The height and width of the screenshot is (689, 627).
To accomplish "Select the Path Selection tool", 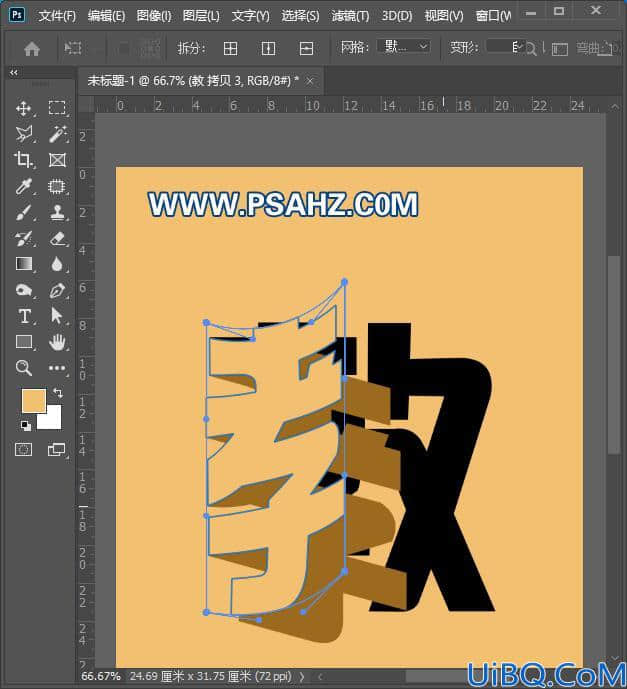I will 57,316.
